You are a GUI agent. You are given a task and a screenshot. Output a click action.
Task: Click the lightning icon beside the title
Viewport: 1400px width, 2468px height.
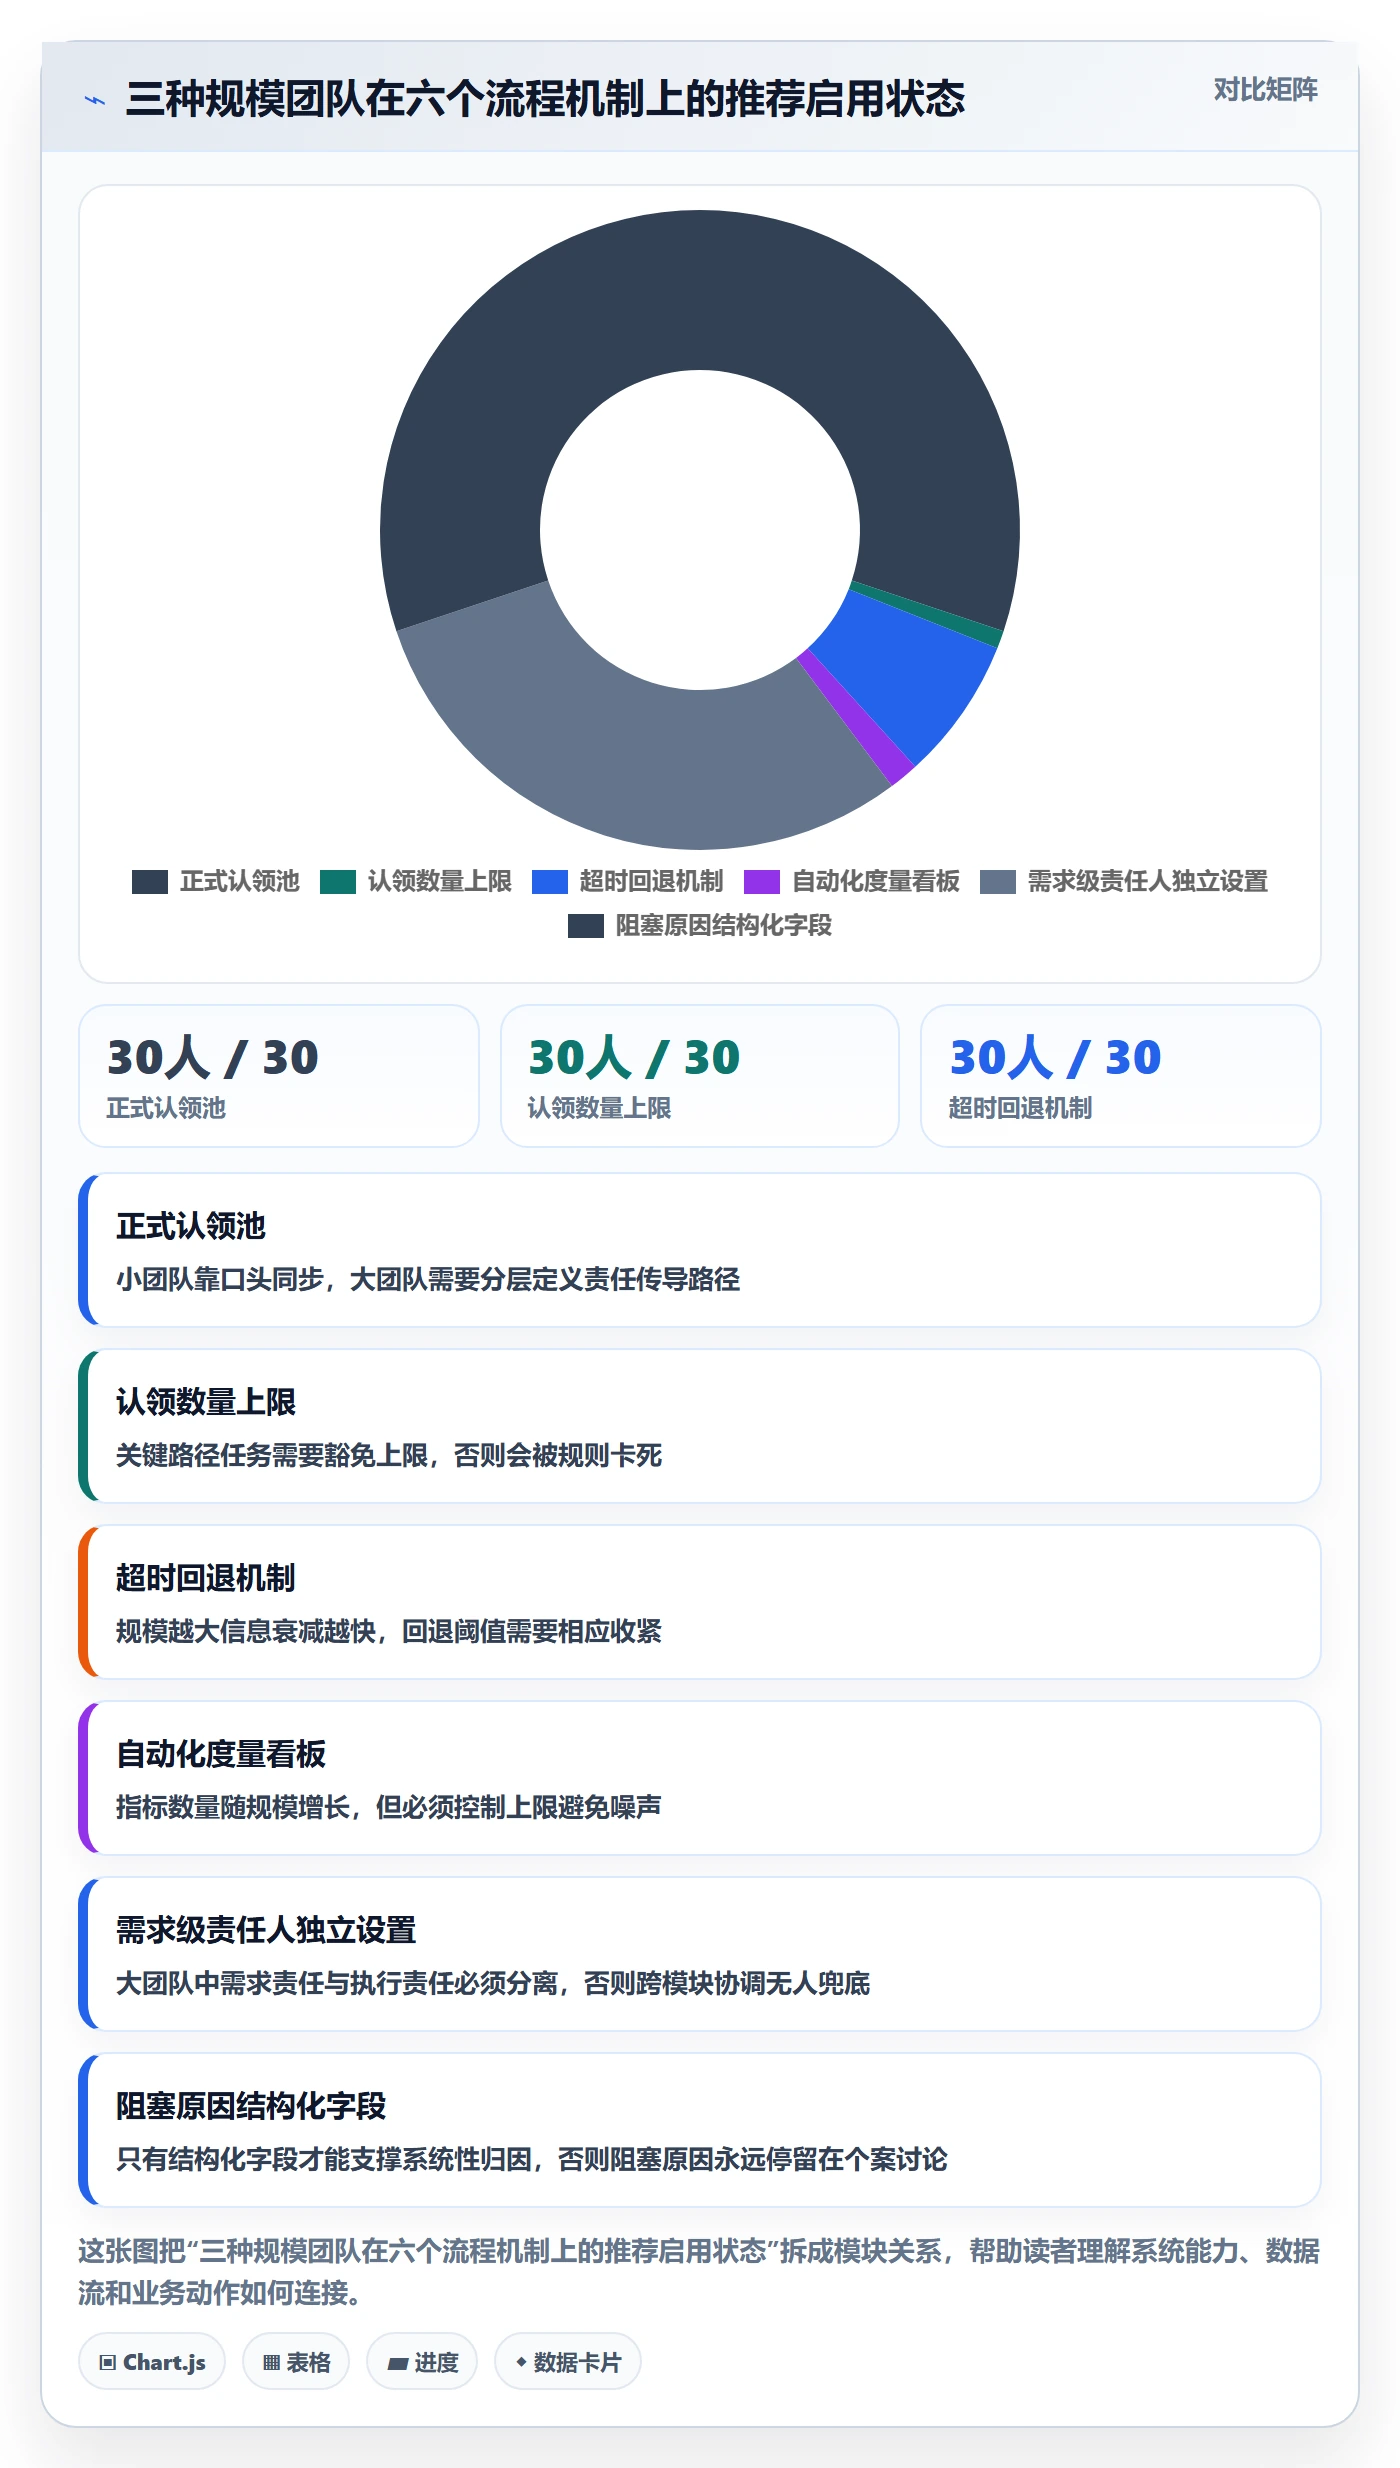(95, 100)
